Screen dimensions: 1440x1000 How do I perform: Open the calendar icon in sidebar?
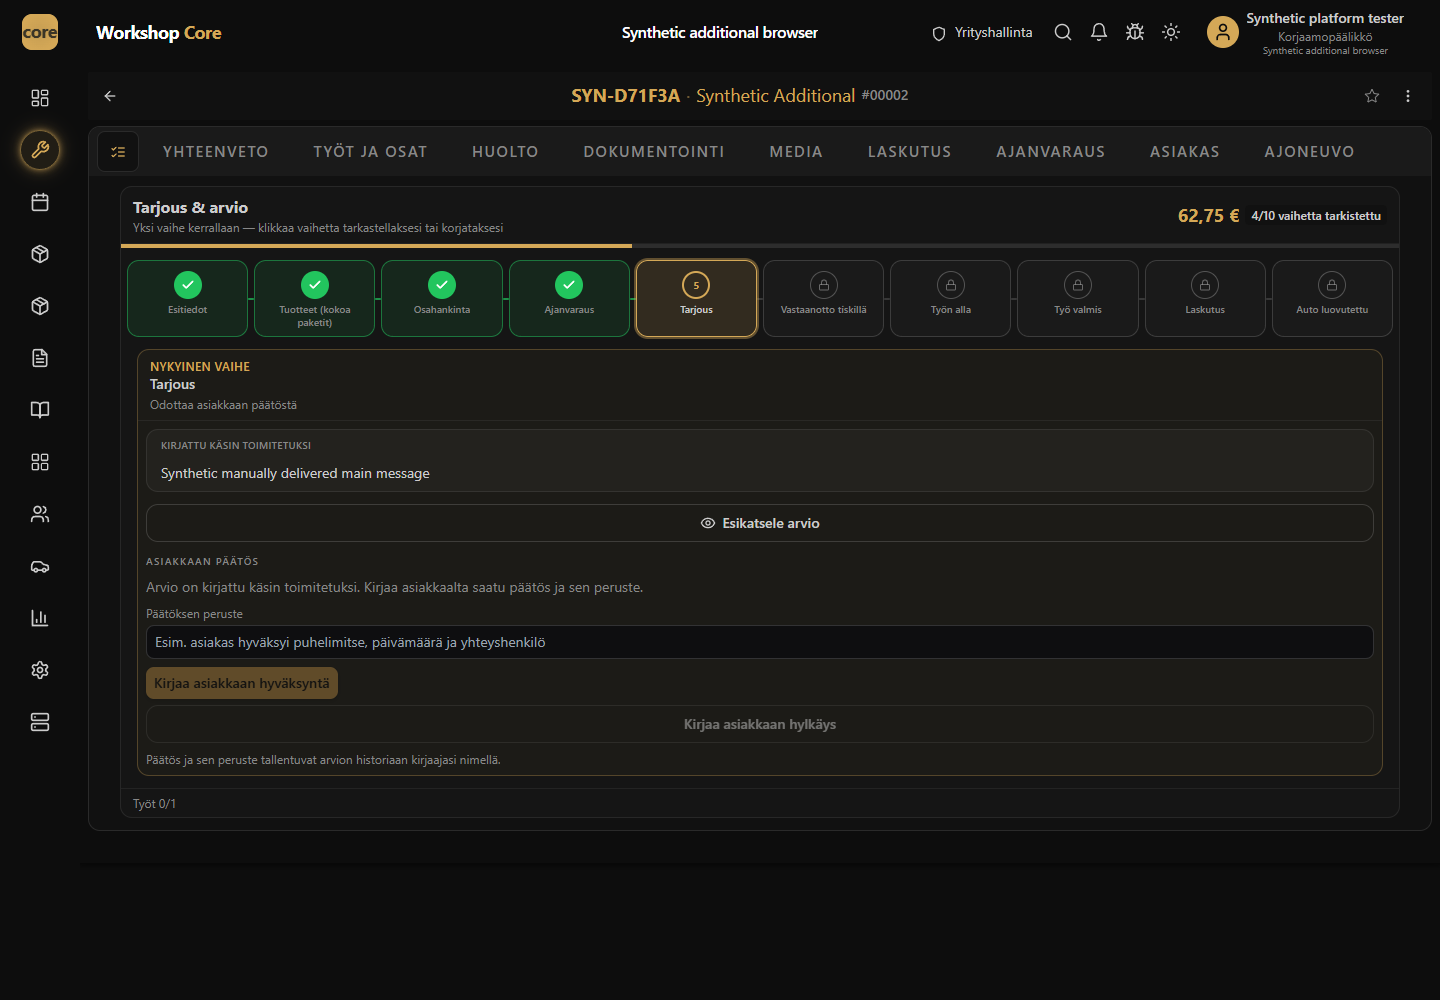[x=40, y=202]
